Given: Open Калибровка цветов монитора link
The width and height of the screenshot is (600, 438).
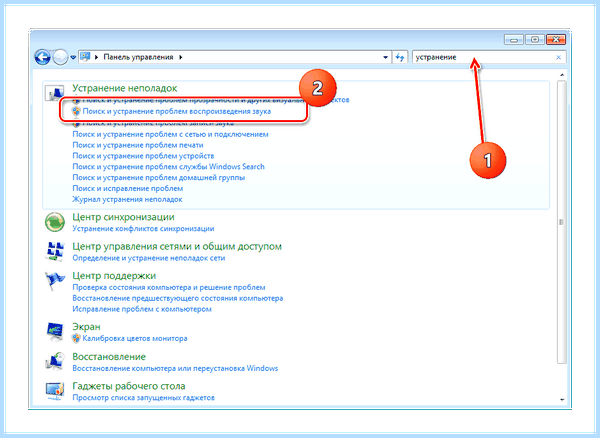Looking at the screenshot, I should tap(135, 339).
